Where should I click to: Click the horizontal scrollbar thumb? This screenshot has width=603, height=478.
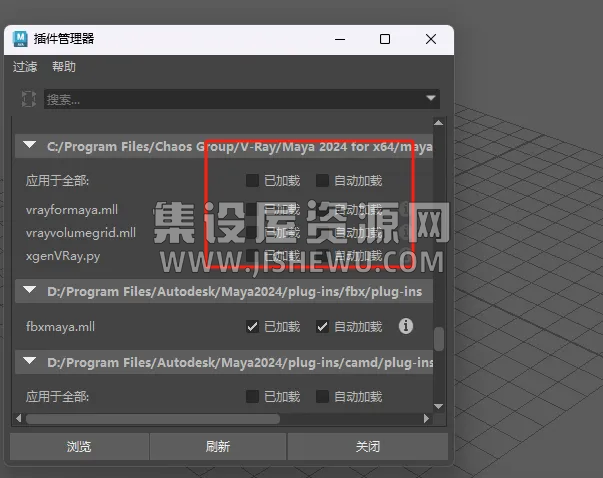click(153, 418)
